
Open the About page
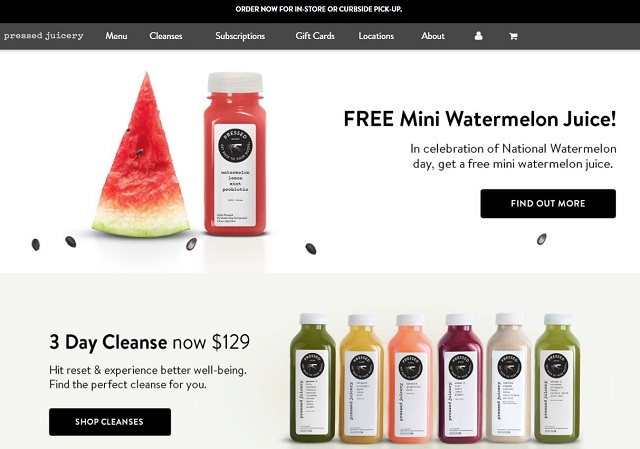433,36
